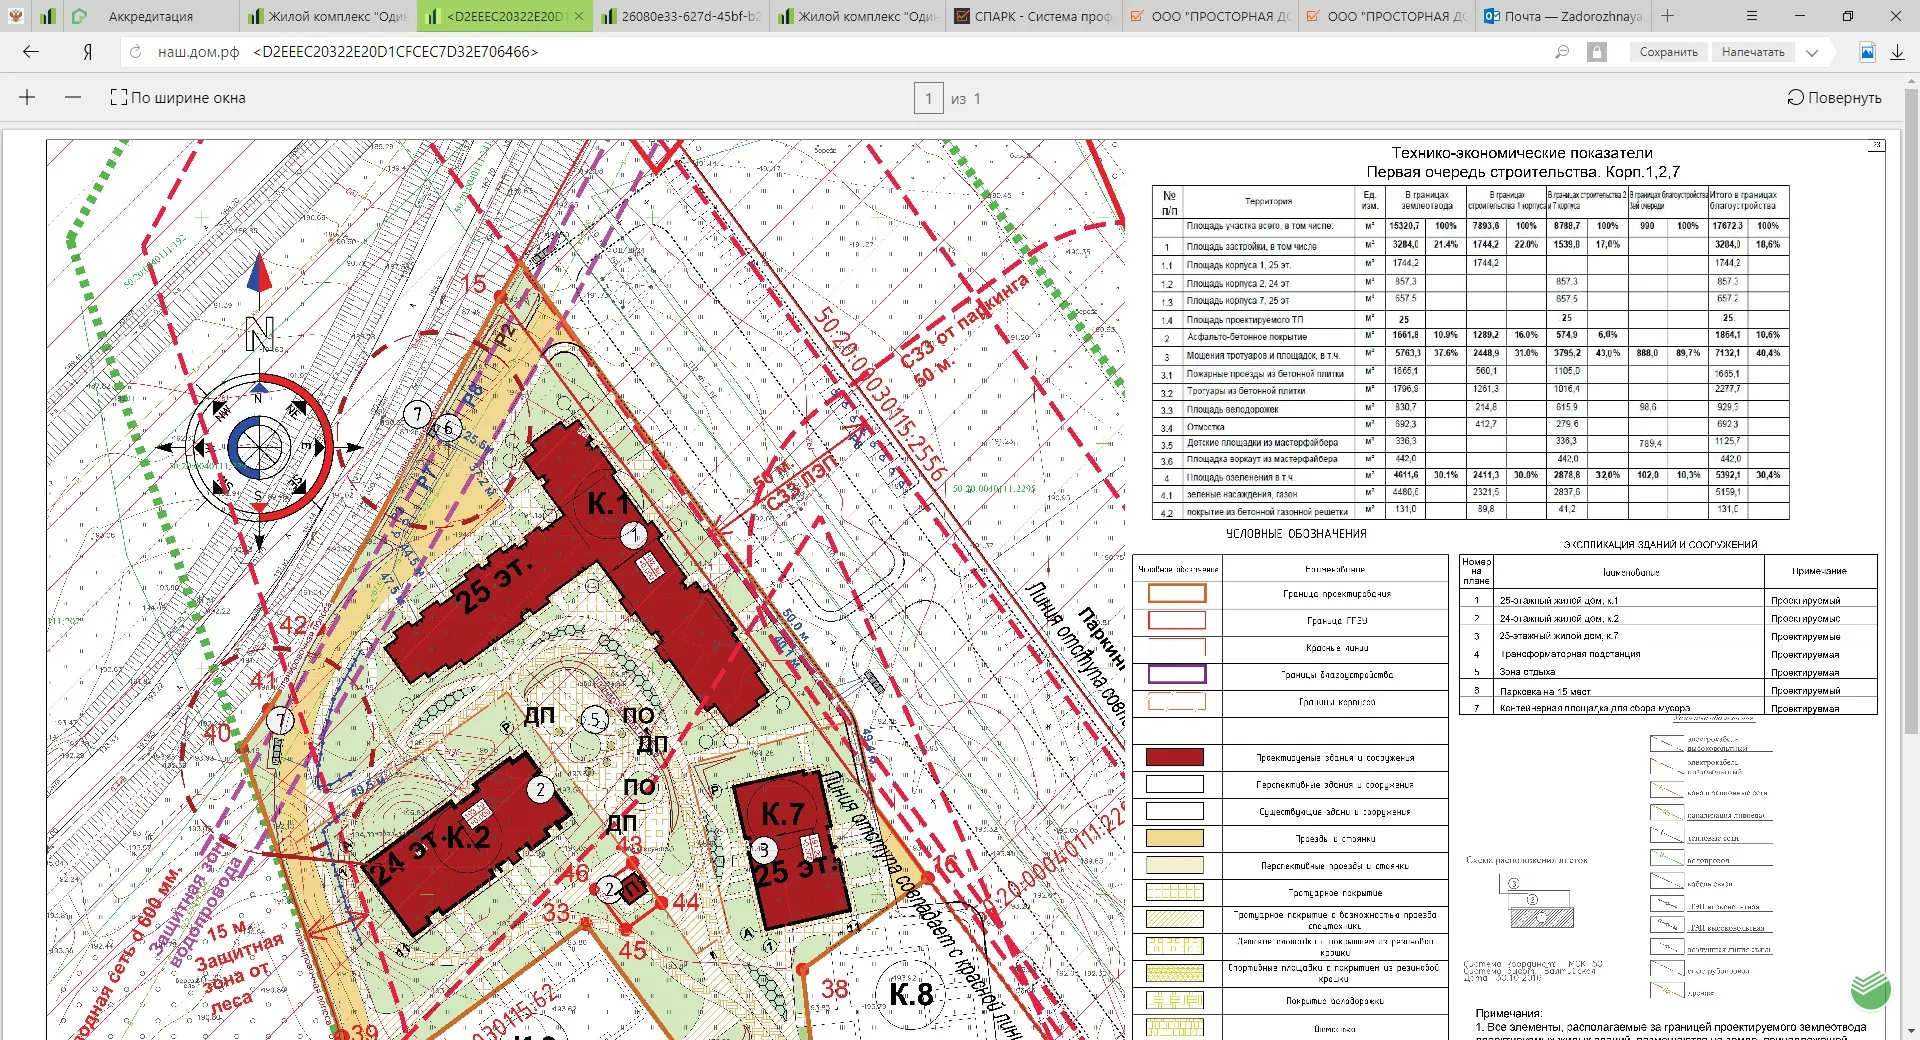Click the page number field
The width and height of the screenshot is (1920, 1040).
coord(928,98)
